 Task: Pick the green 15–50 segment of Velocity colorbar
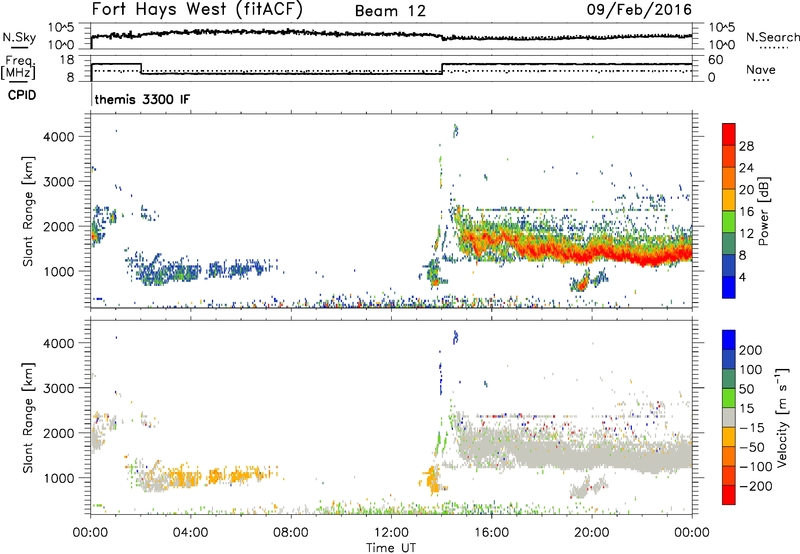coord(729,398)
